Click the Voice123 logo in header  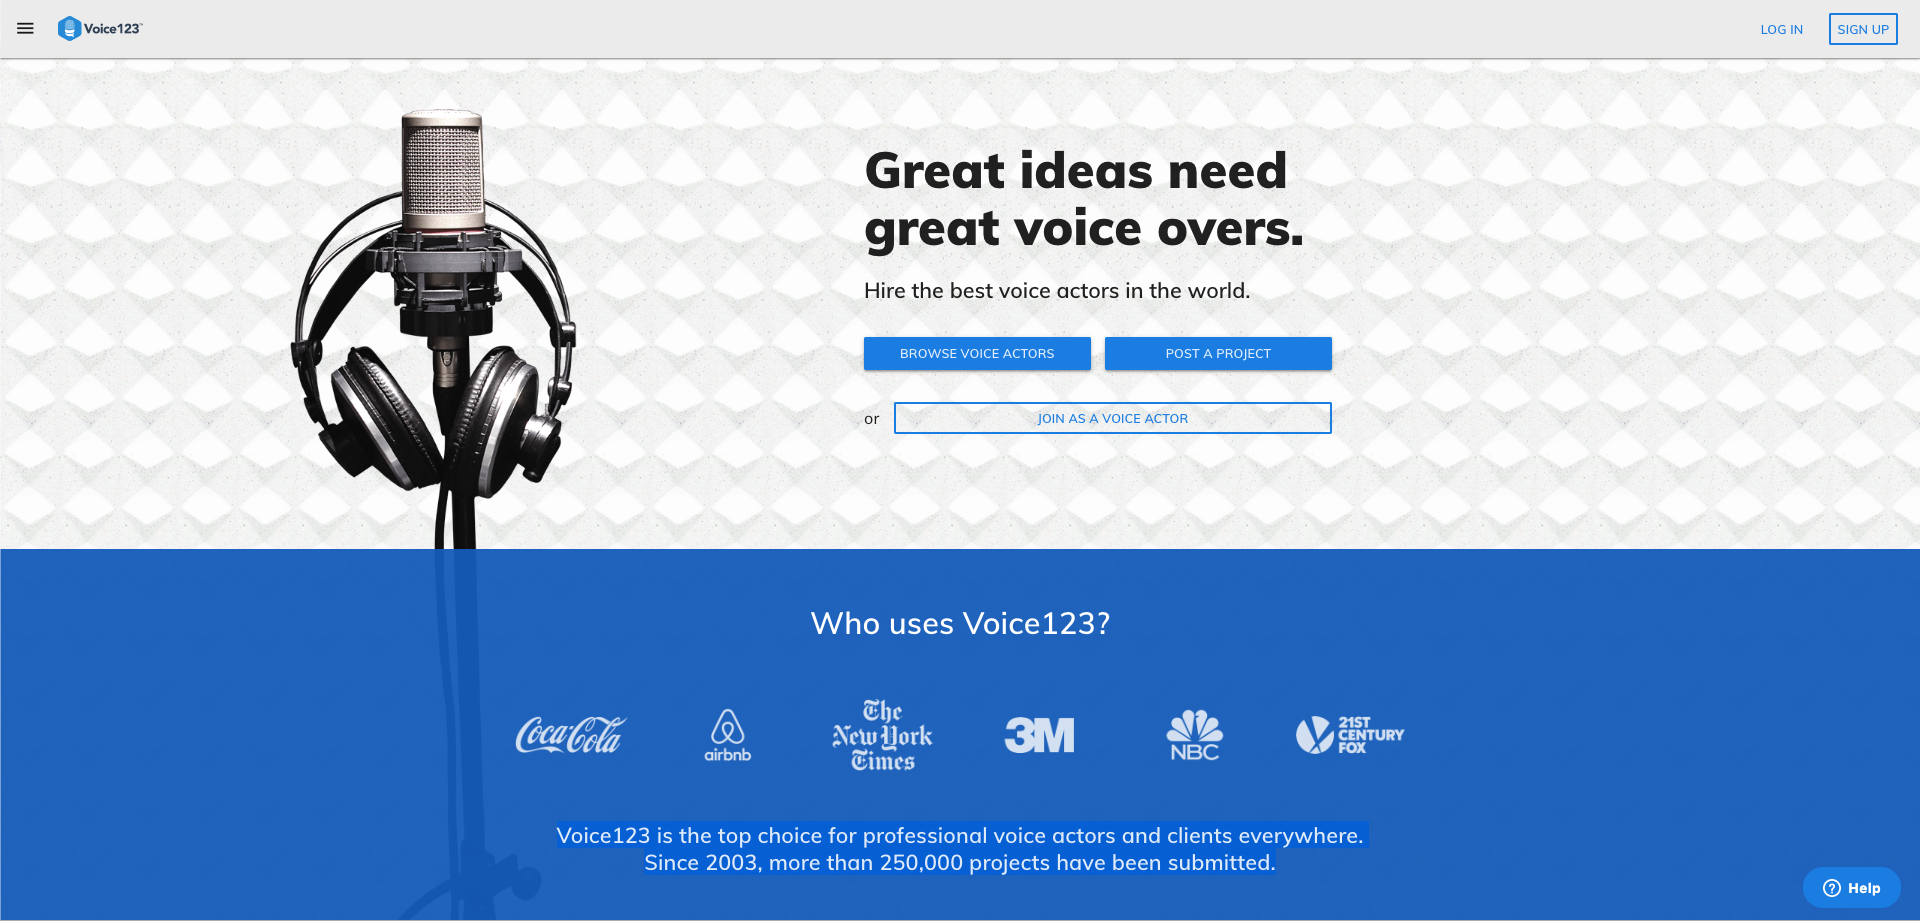pyautogui.click(x=100, y=29)
